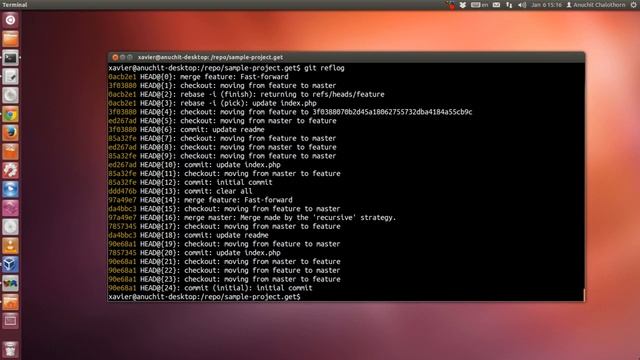Click the terminal window title bar text
The width and height of the screenshot is (640, 360).
(x=210, y=58)
